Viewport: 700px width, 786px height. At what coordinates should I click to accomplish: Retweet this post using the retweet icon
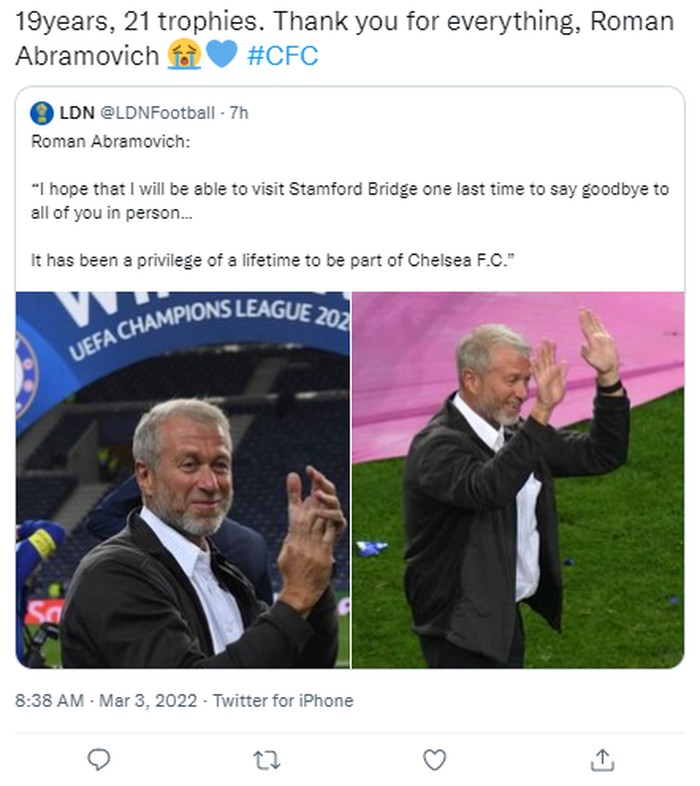click(266, 761)
